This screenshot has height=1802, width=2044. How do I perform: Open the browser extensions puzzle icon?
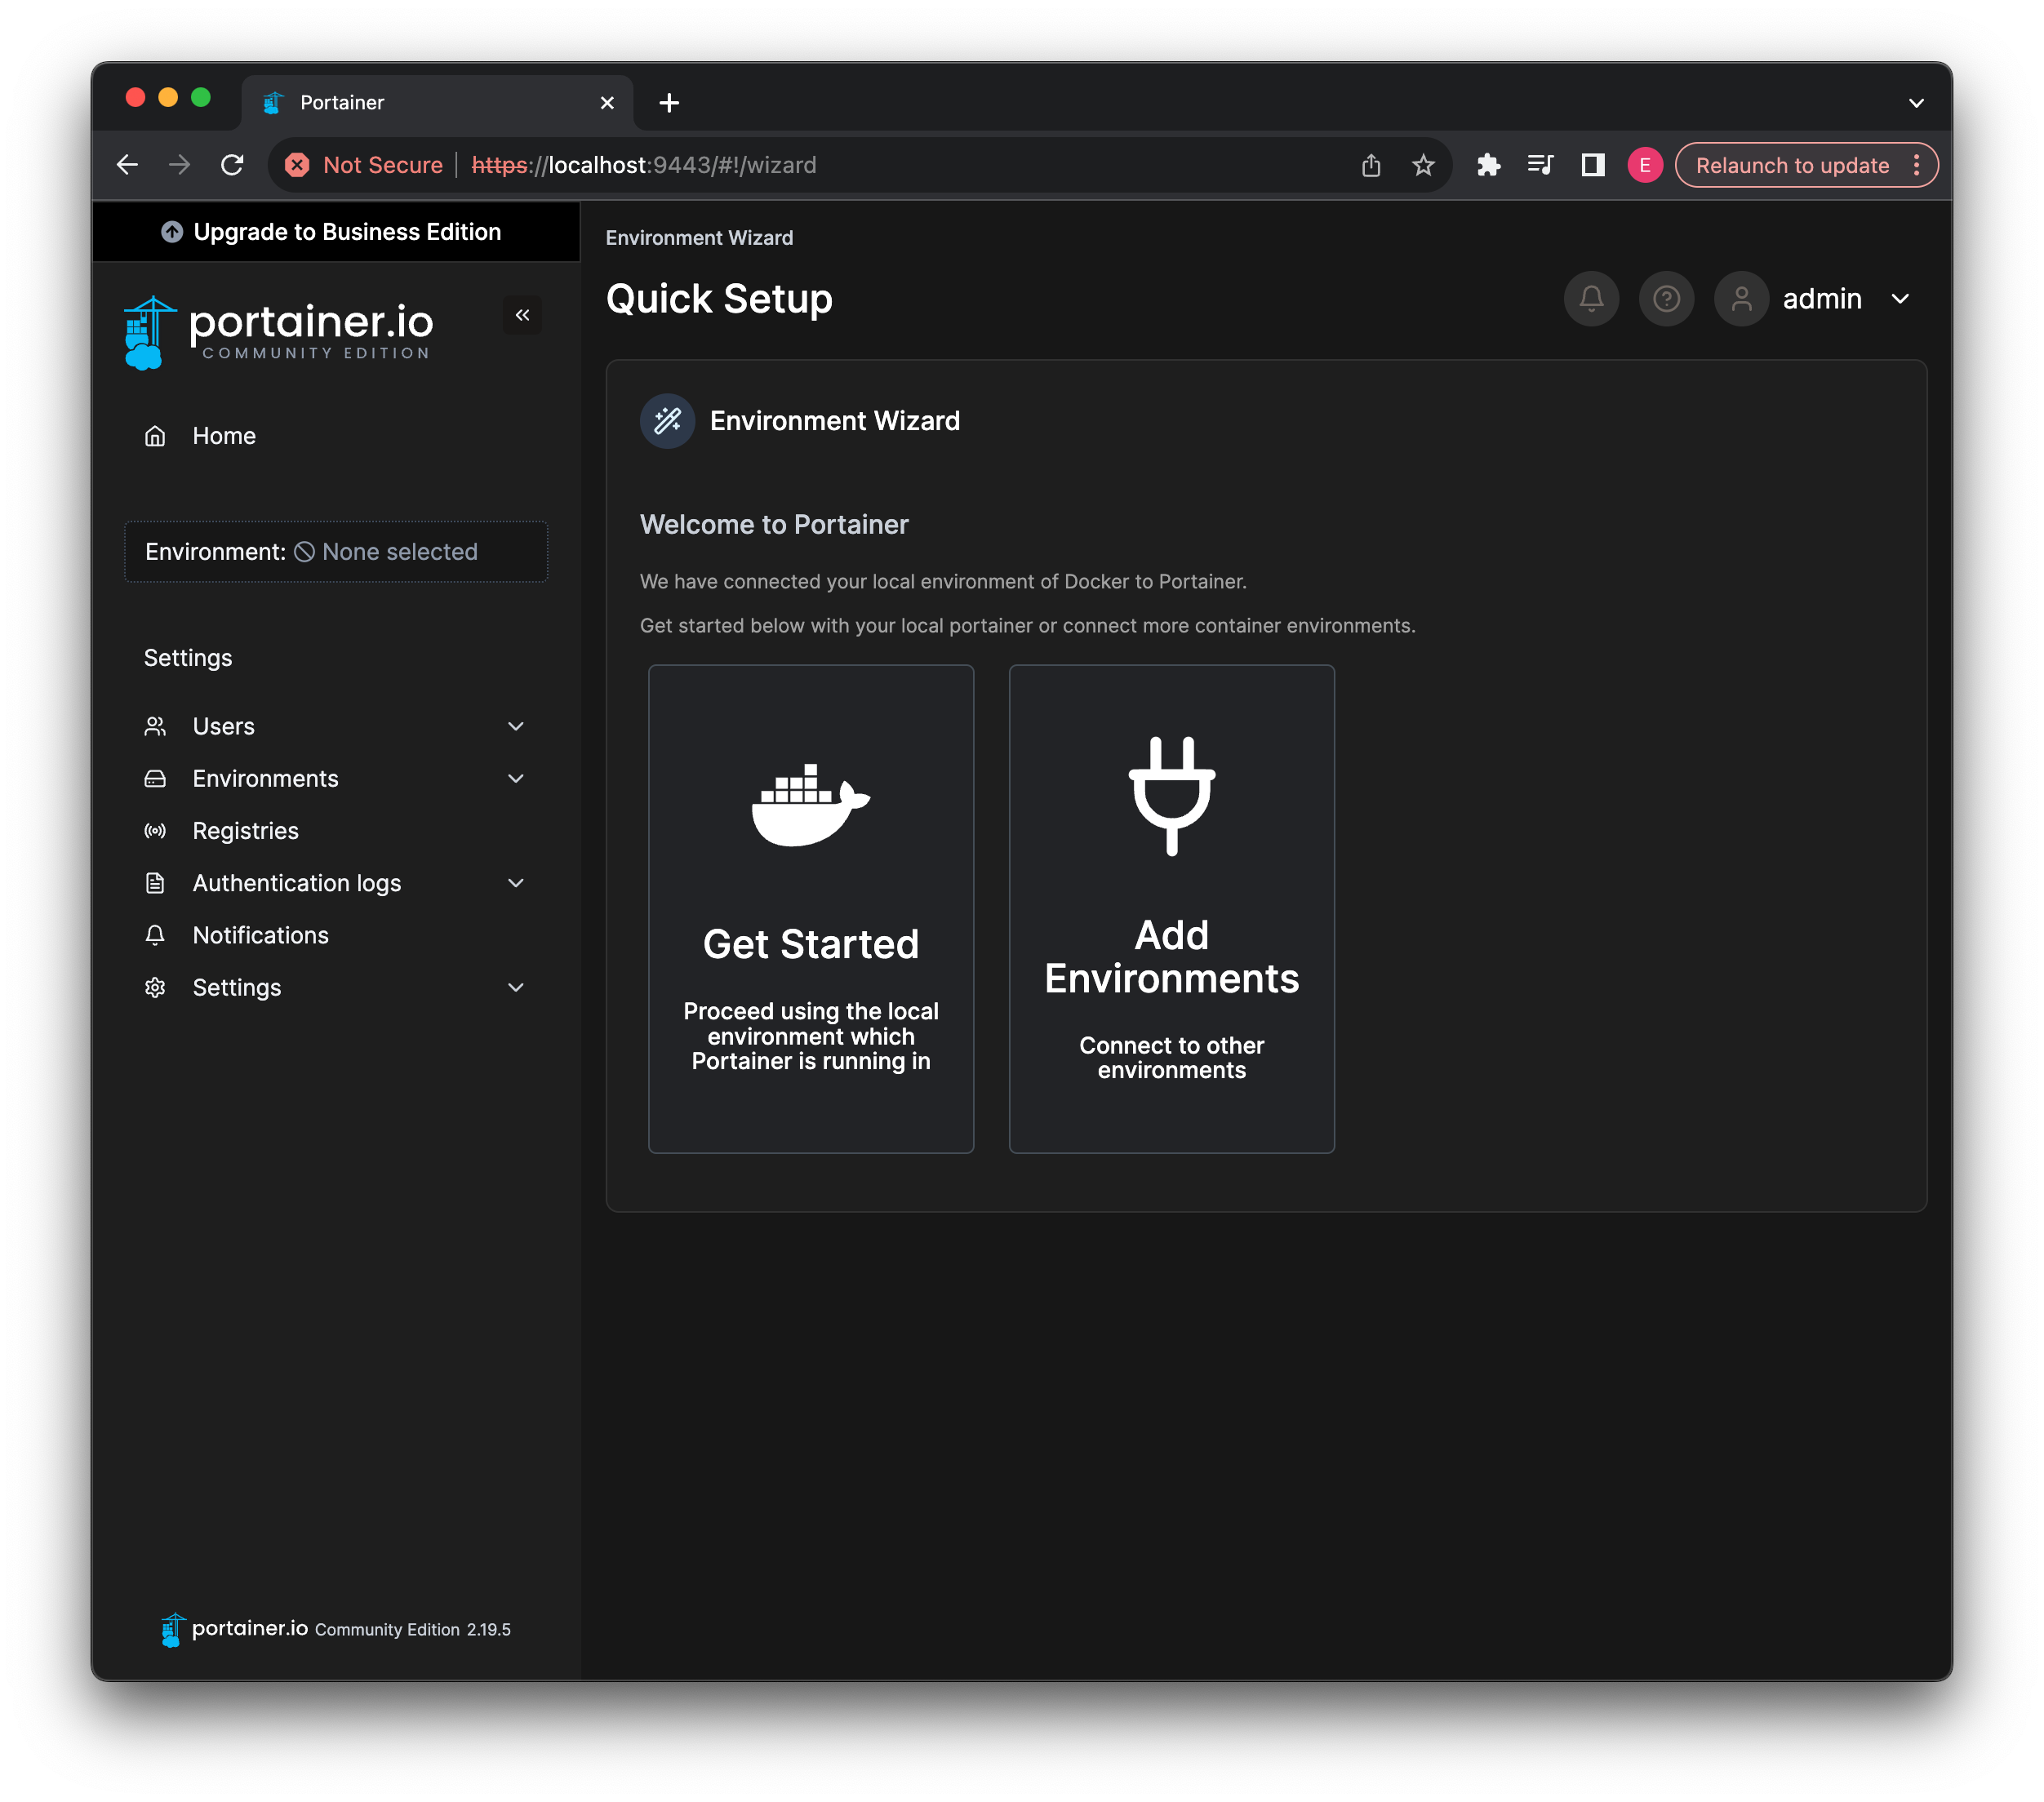coord(1488,165)
